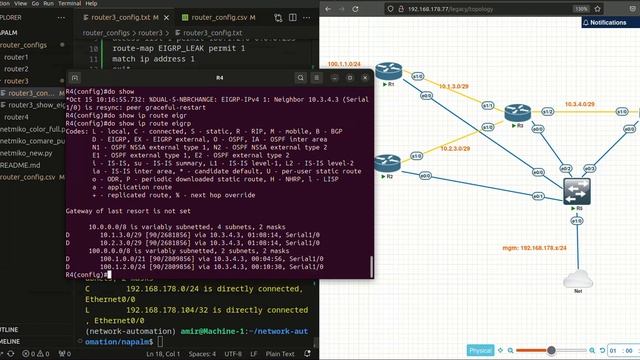Click the sync changes icon in status bar
Screen dimensions: 640x360
coord(11,354)
